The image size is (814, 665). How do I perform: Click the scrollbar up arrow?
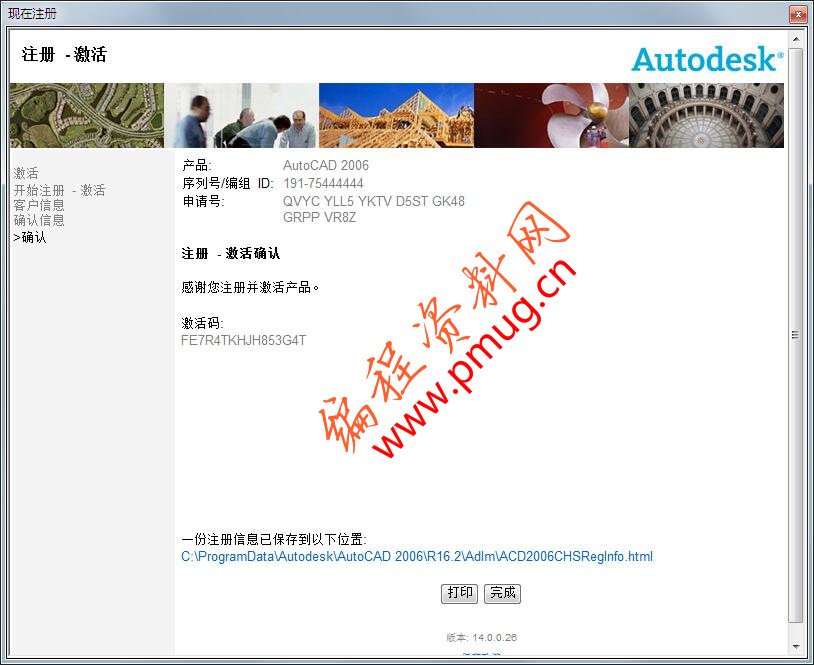[x=796, y=39]
